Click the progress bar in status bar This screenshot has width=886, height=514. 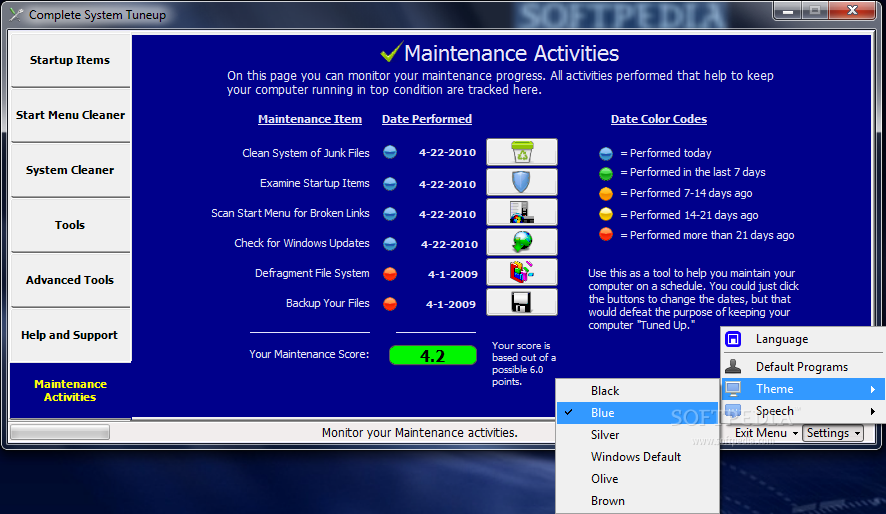(60, 433)
